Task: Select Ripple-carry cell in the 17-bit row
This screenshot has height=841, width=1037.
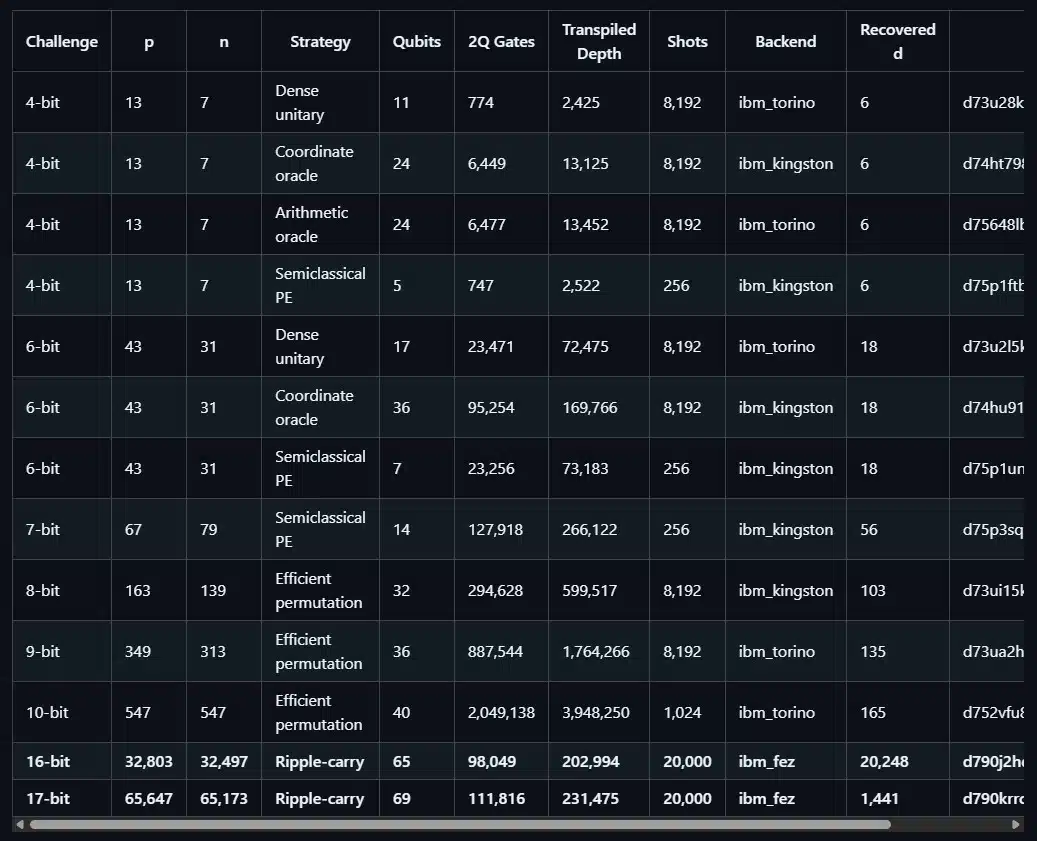Action: point(319,799)
